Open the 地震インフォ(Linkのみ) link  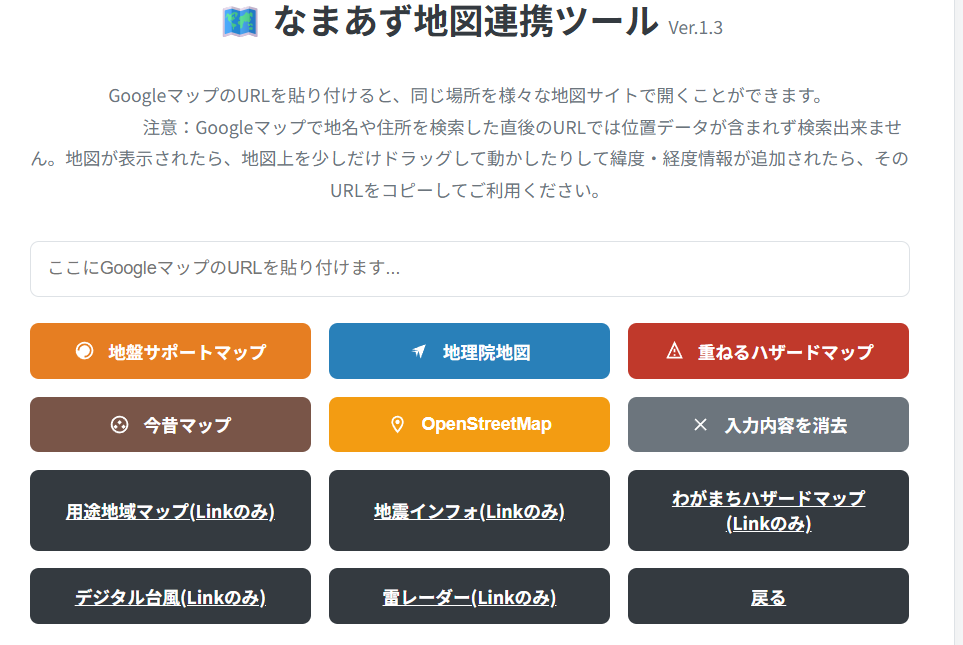coord(469,511)
